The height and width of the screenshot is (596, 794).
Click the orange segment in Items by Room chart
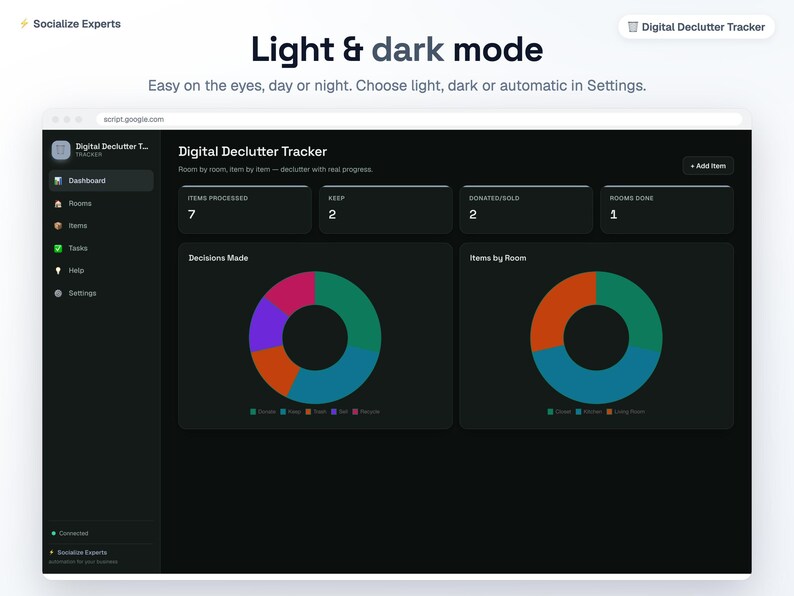click(560, 307)
